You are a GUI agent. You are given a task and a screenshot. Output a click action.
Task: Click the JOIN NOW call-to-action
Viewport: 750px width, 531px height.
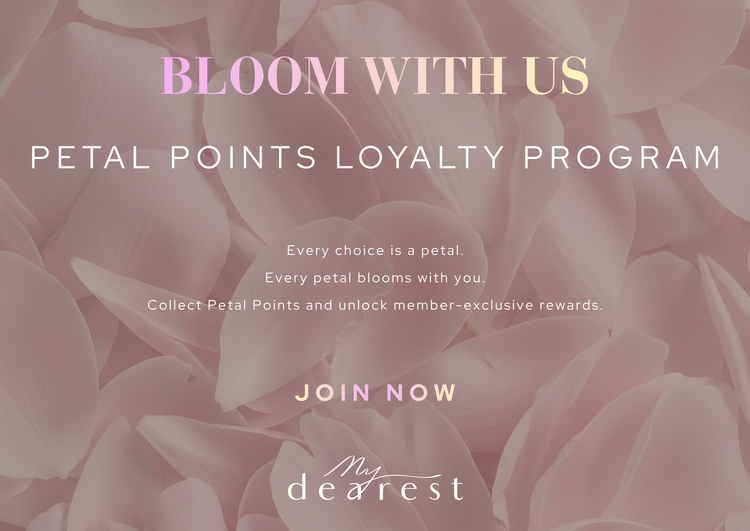375,393
